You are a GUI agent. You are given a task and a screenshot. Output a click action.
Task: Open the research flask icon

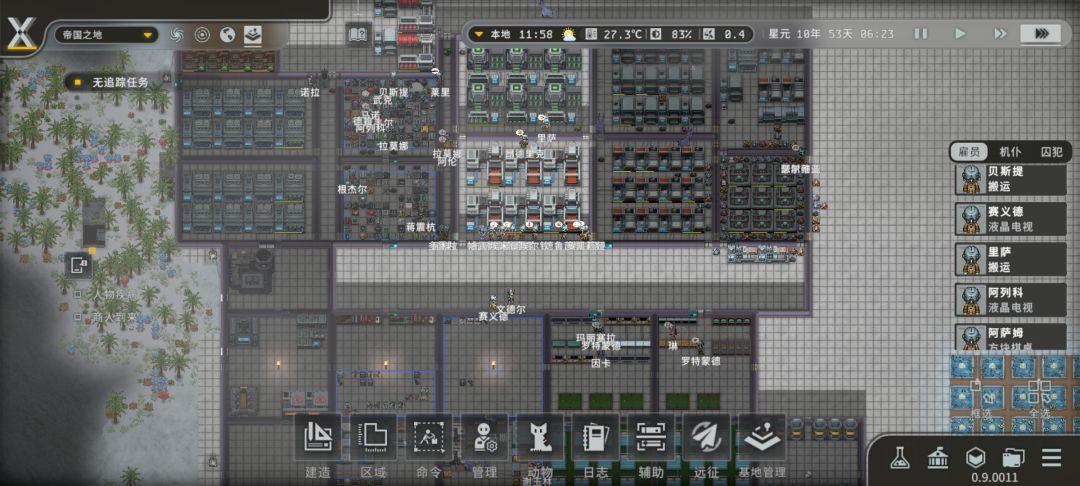point(899,458)
